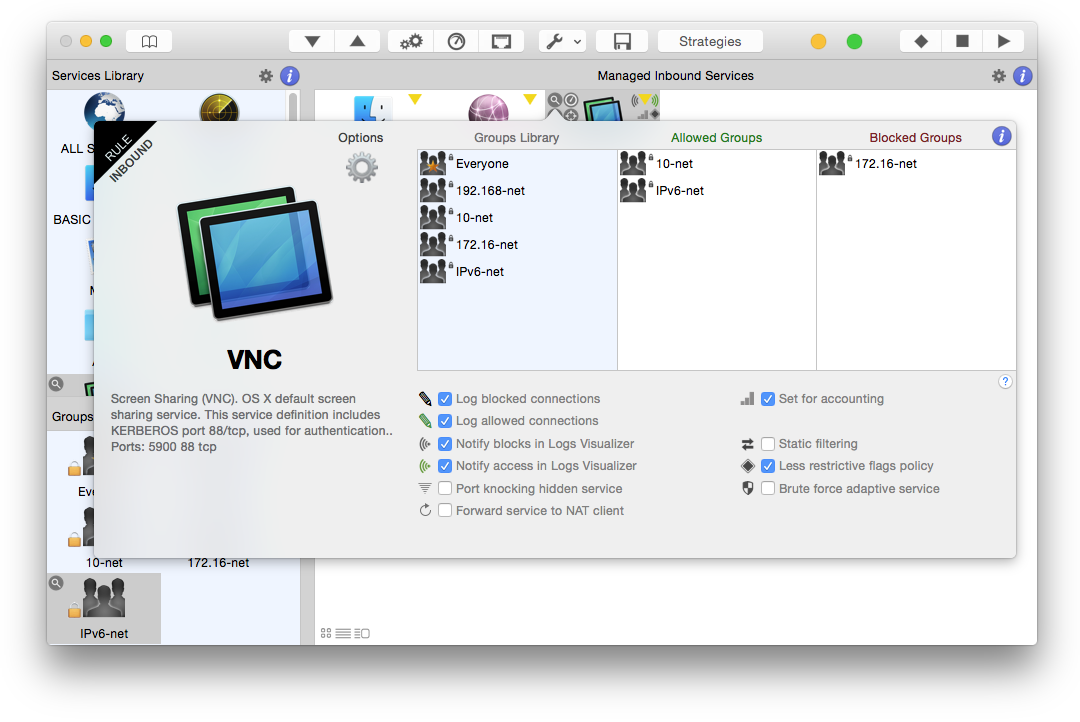Screen dimensions: 1080x722
Task: Open the wrench tools dropdown
Action: point(562,41)
